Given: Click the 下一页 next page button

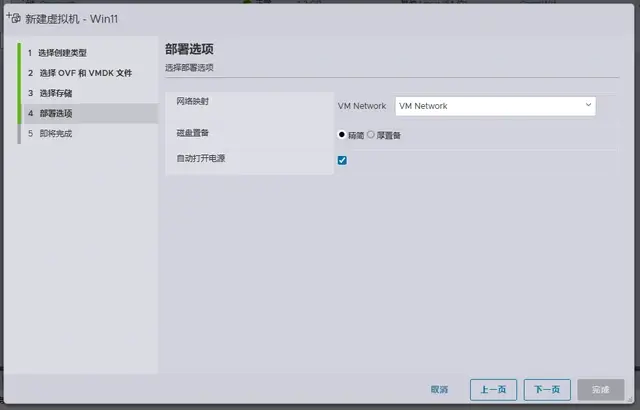Looking at the screenshot, I should coord(547,390).
